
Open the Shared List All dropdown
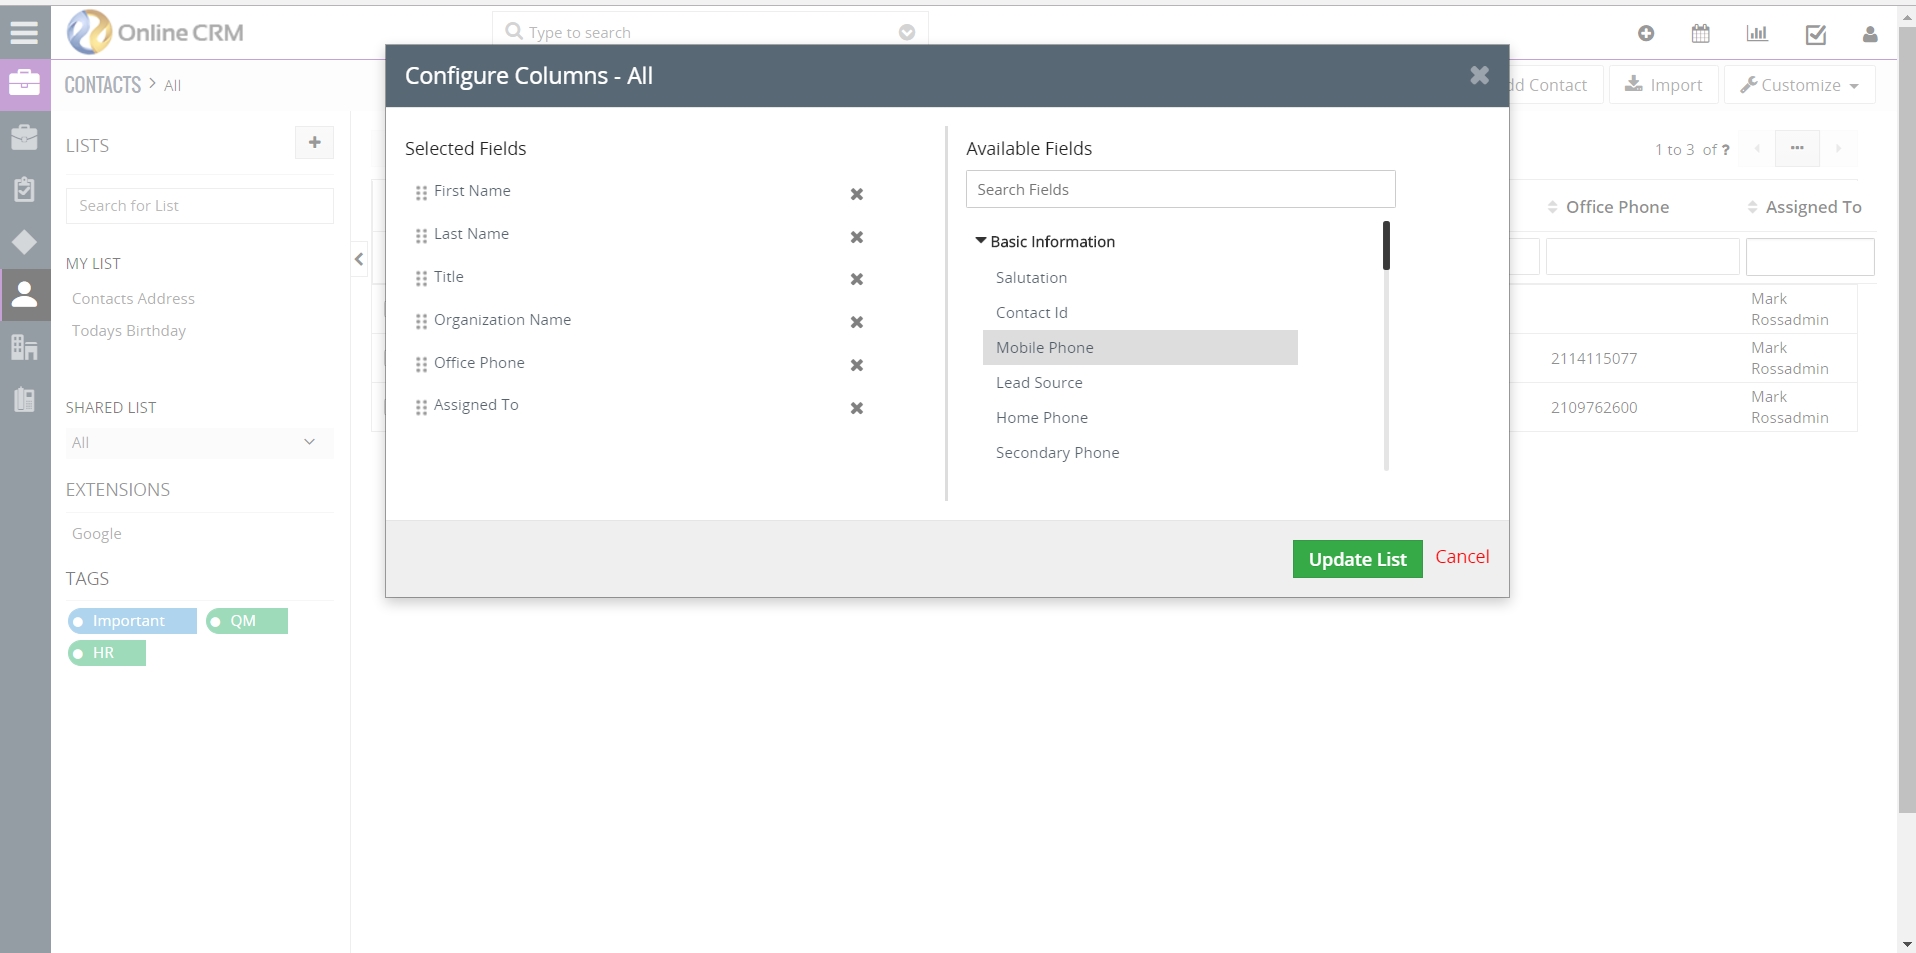click(x=198, y=443)
